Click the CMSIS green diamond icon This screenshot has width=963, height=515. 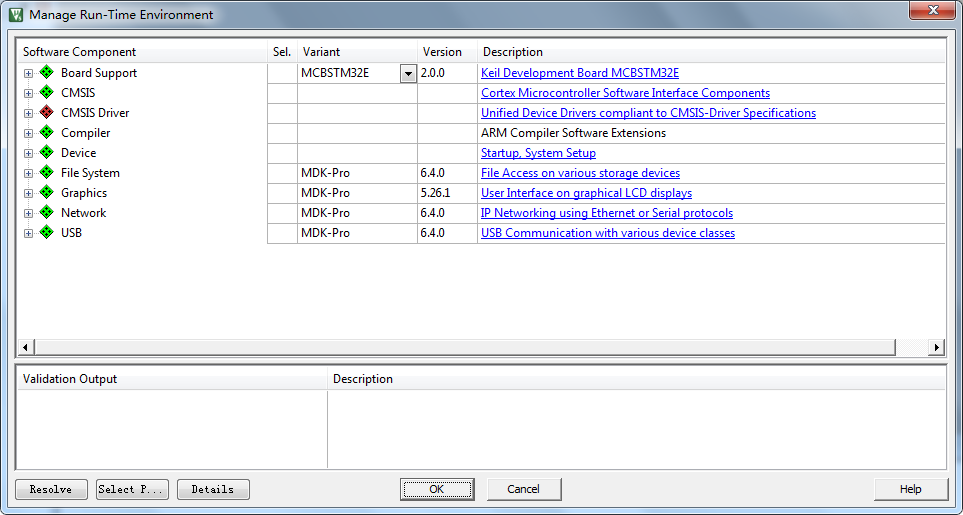47,93
